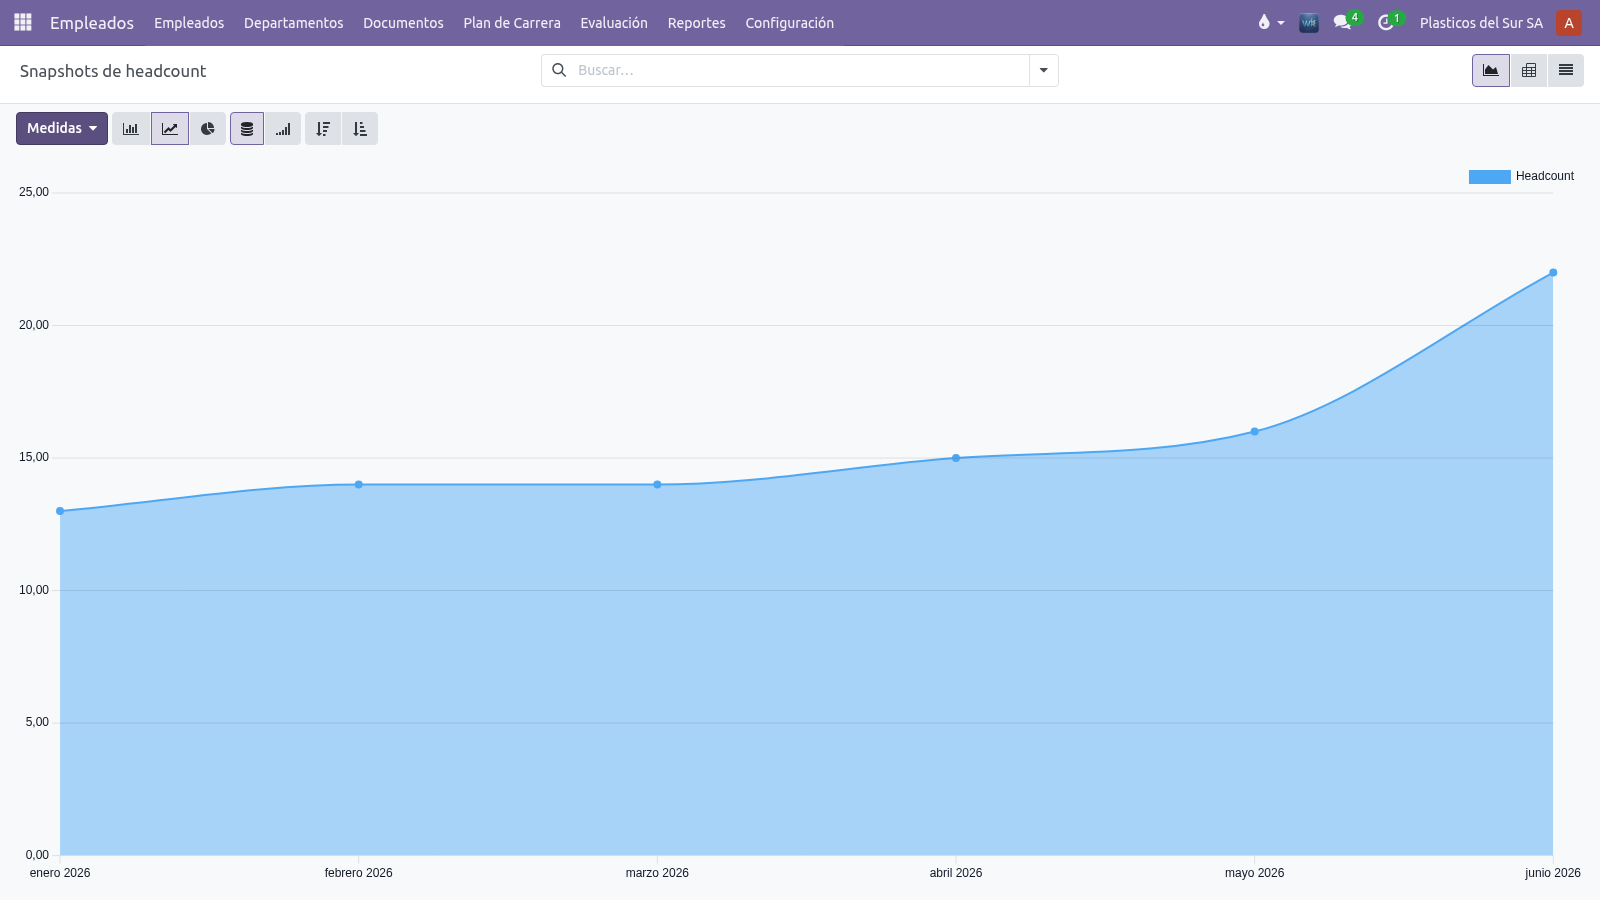The height and width of the screenshot is (900, 1600).
Task: Toggle cumulative chart mode
Action: [283, 128]
